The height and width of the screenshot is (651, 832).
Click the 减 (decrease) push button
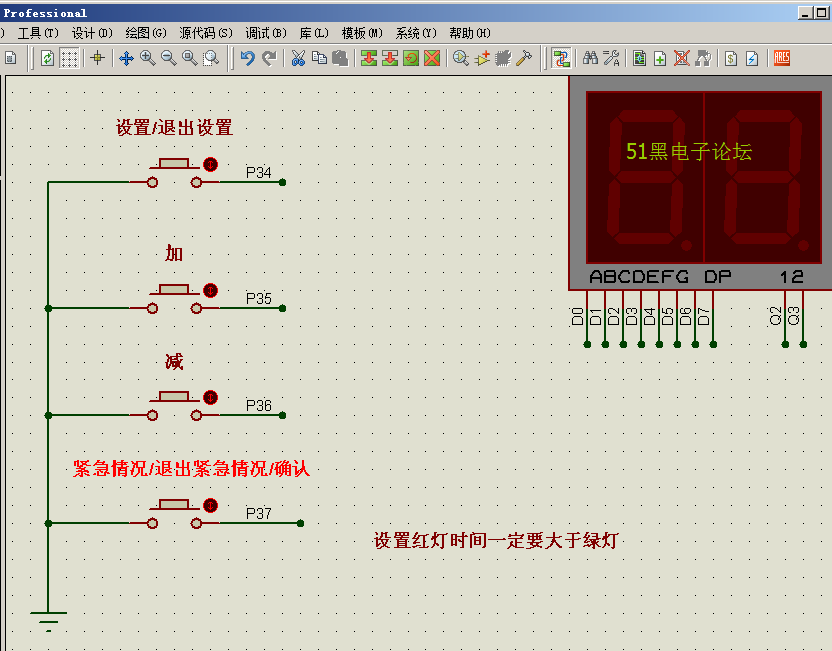[x=175, y=398]
